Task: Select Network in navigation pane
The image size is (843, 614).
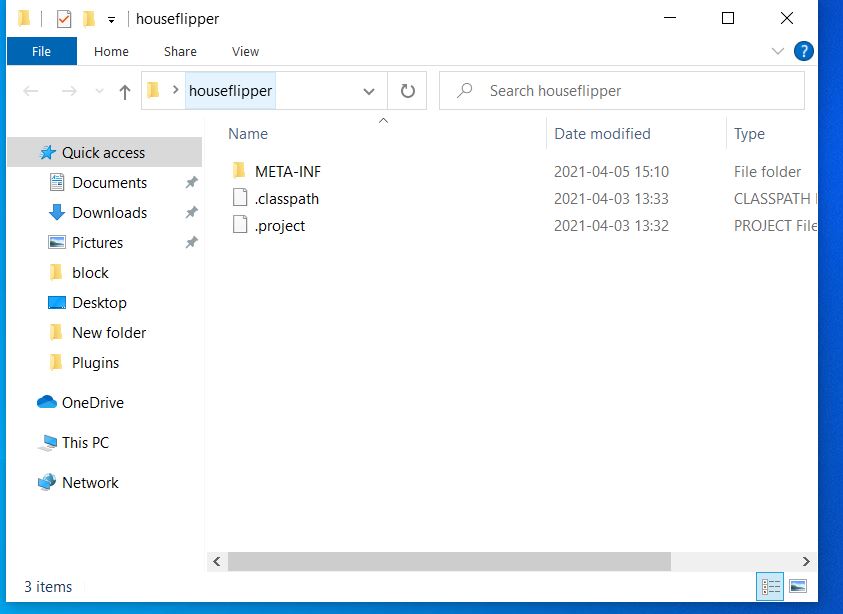Action: (90, 483)
